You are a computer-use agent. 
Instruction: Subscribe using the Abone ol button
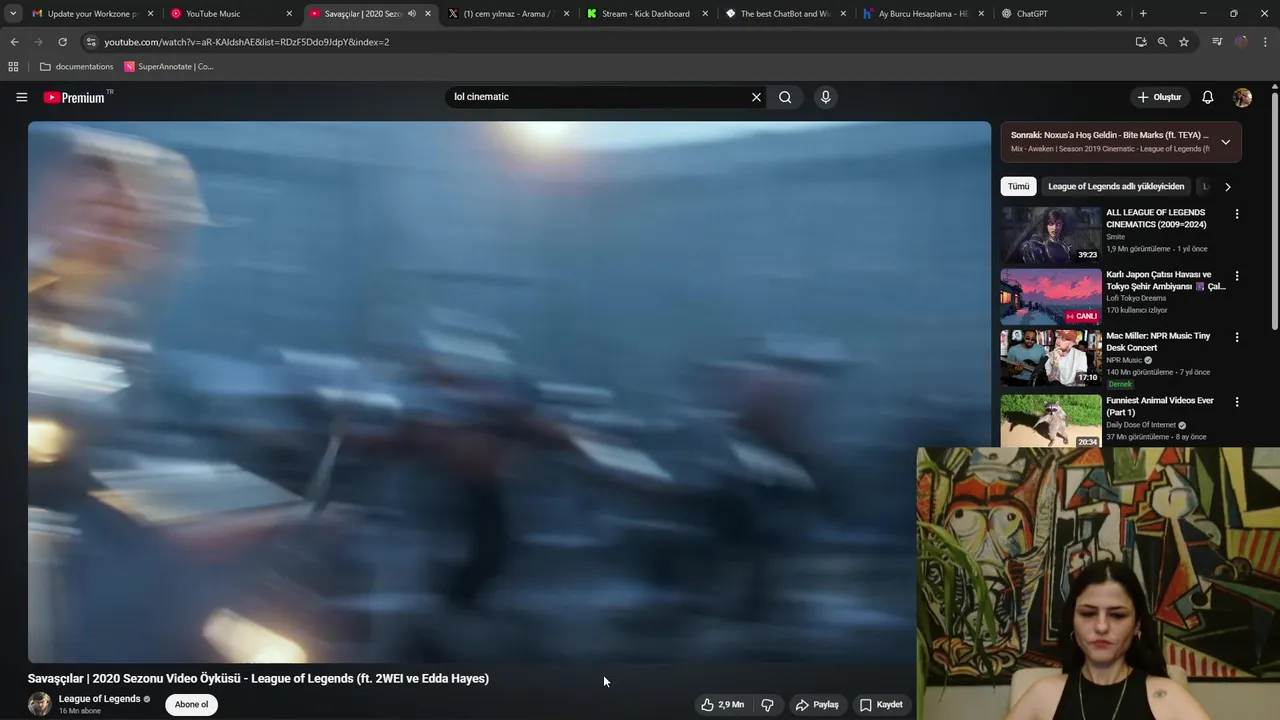(x=191, y=704)
